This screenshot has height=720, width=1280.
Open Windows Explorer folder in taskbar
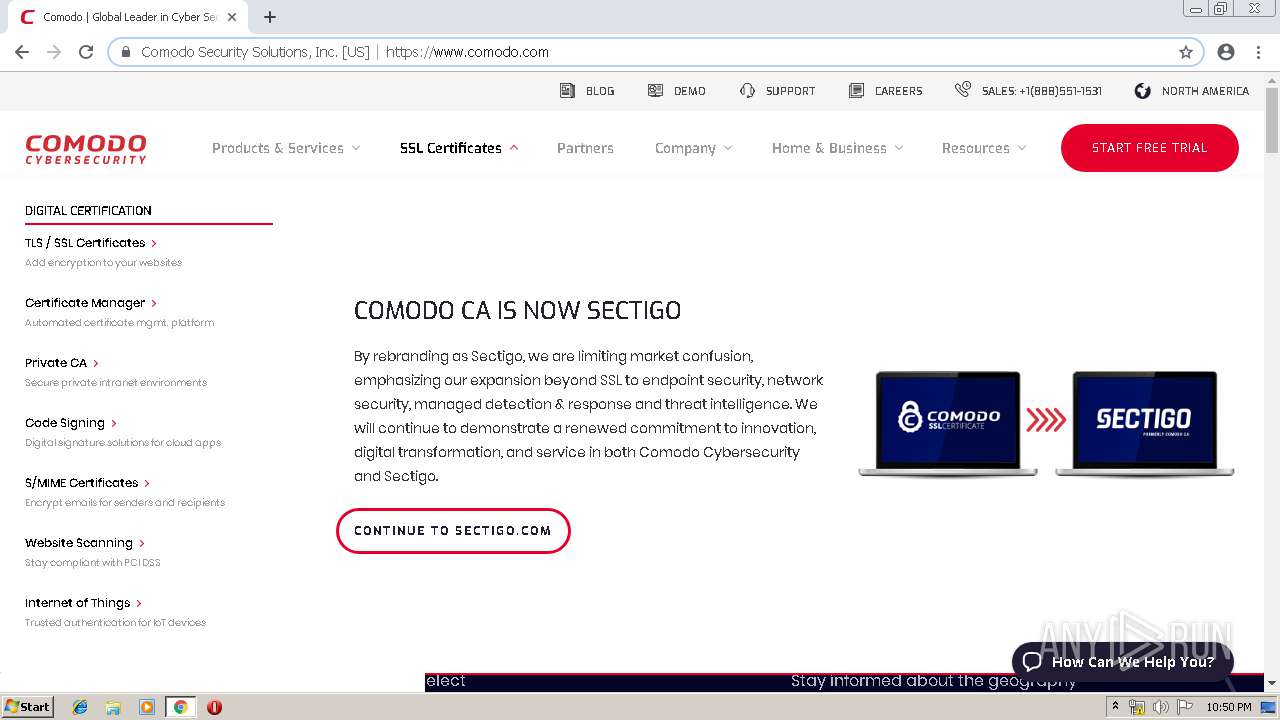tap(113, 707)
